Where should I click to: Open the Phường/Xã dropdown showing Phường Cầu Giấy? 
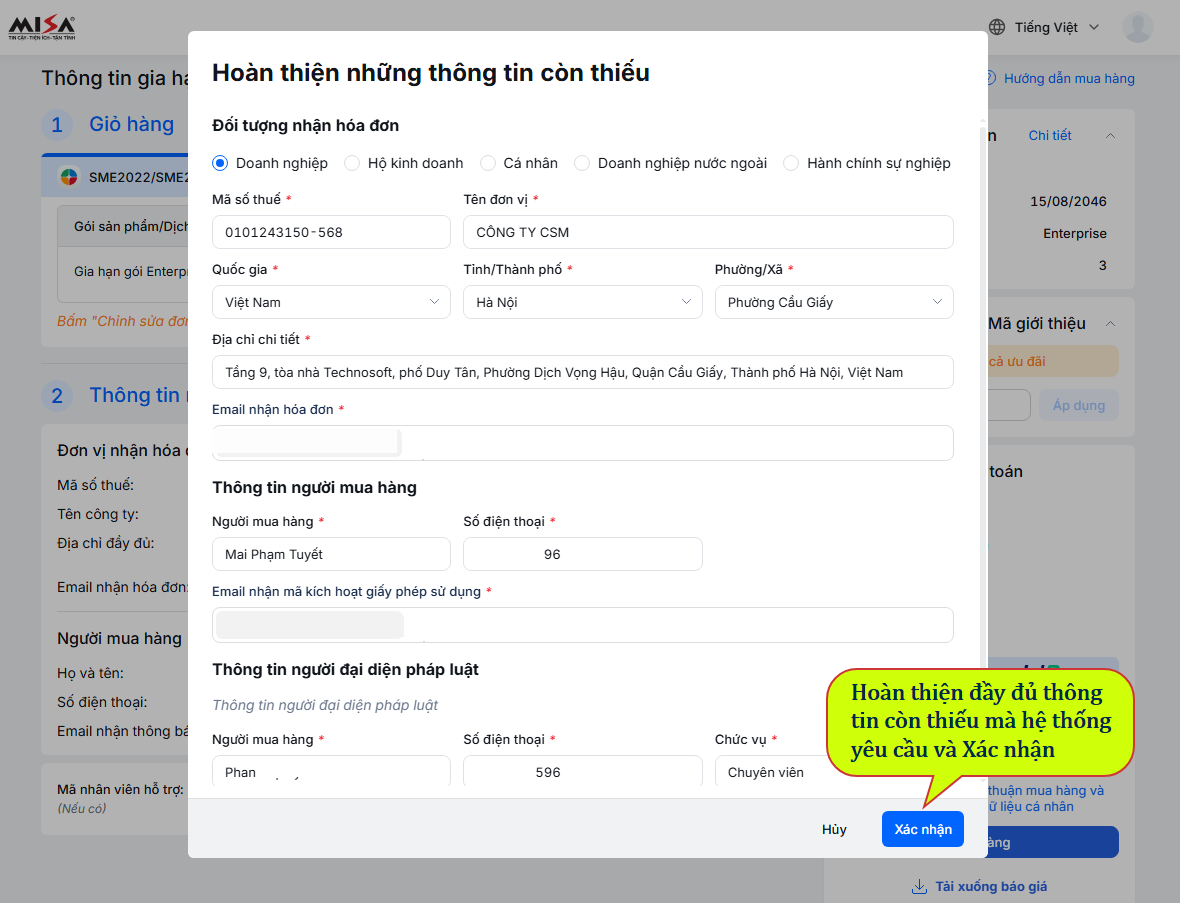834,302
